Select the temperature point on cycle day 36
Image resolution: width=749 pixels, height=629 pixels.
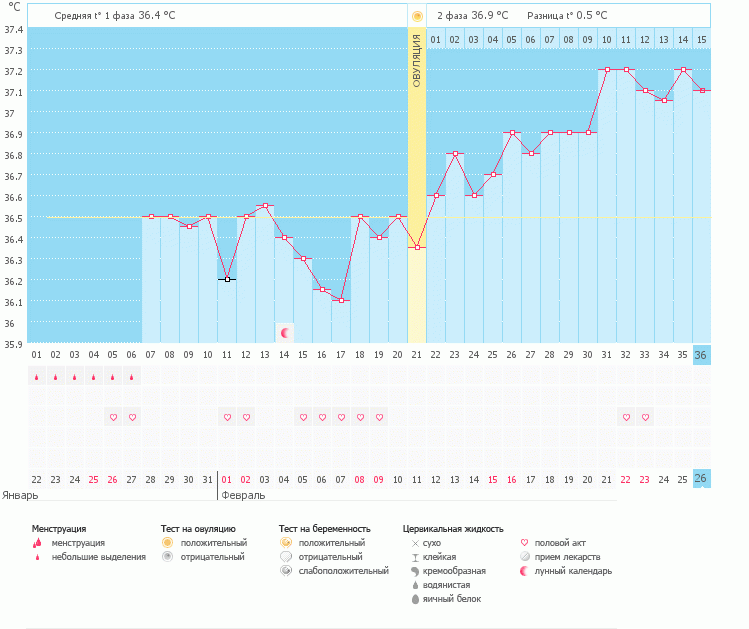[x=702, y=90]
